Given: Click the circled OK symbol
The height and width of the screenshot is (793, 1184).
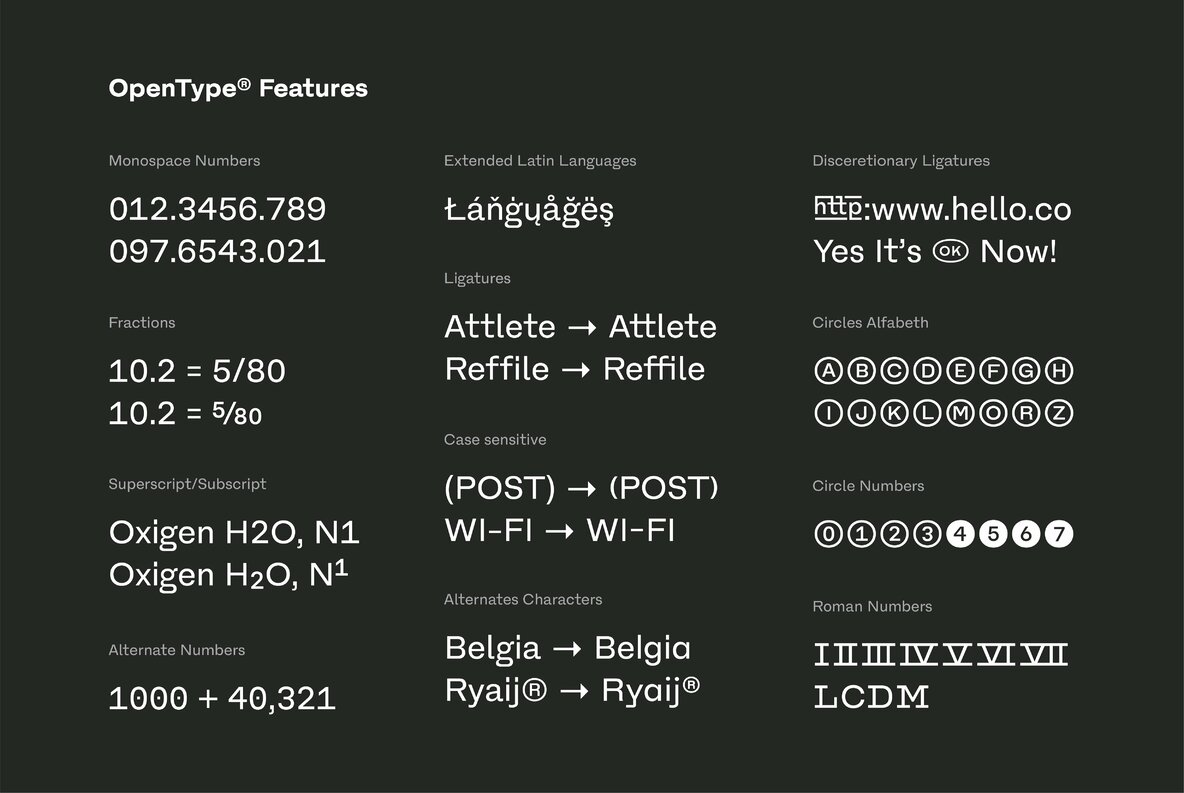Looking at the screenshot, I should pos(950,251).
